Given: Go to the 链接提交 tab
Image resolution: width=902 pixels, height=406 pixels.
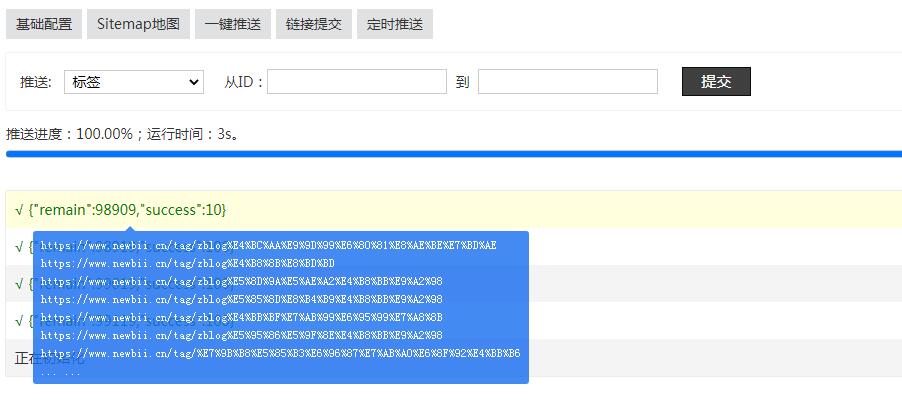Looking at the screenshot, I should pyautogui.click(x=313, y=25).
